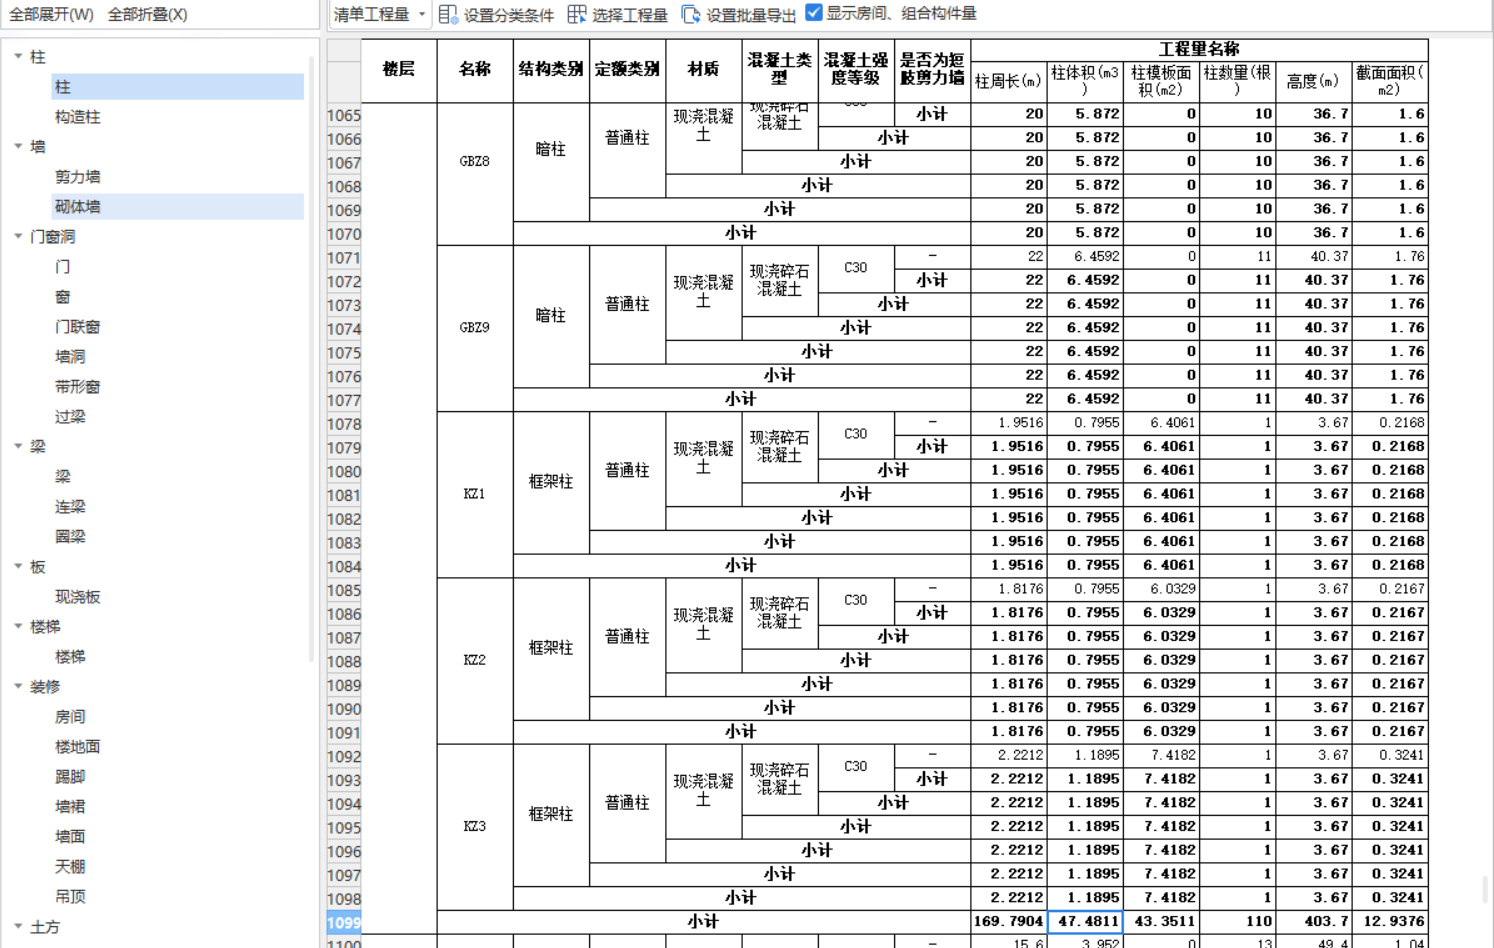Click the 材质 column header
Viewport: 1494px width, 948px height.
tap(703, 70)
